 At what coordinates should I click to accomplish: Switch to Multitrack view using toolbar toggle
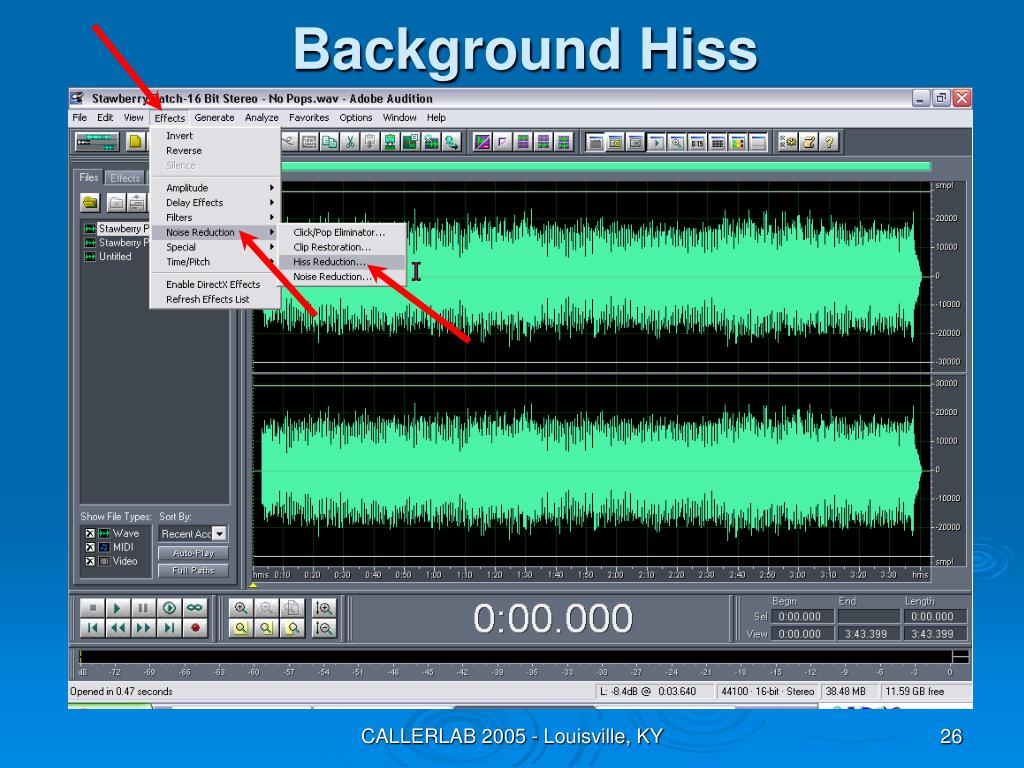[x=97, y=142]
